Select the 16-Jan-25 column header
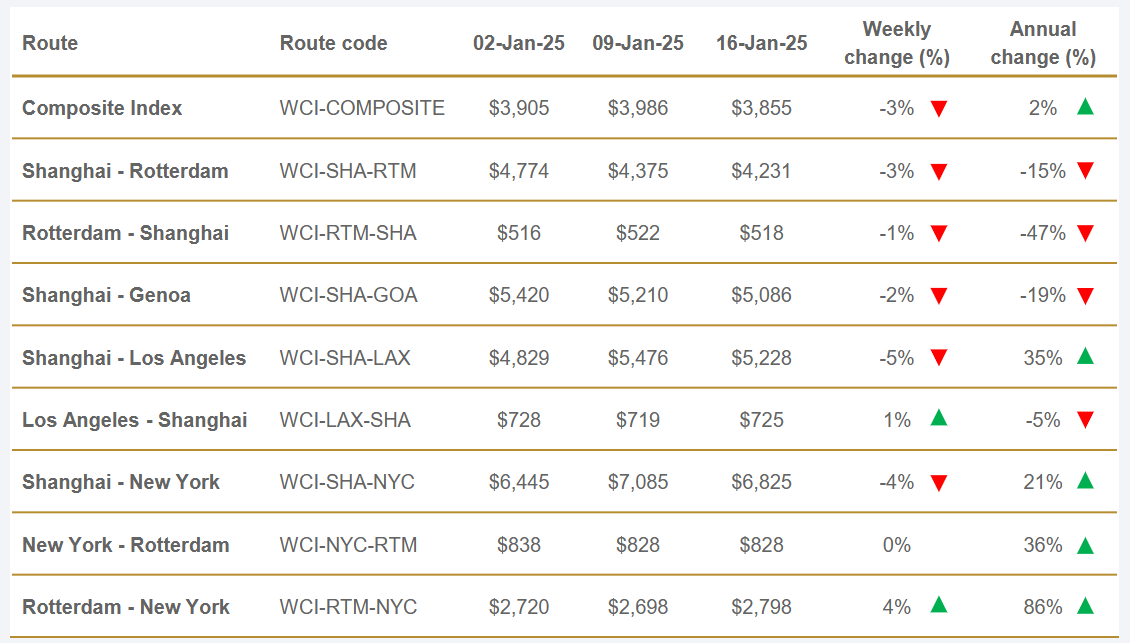Screen dimensions: 1130x643 761,43
